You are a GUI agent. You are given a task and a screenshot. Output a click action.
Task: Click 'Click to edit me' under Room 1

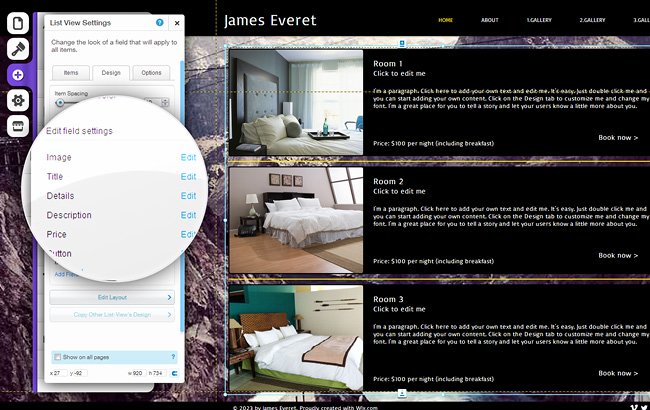pos(399,74)
